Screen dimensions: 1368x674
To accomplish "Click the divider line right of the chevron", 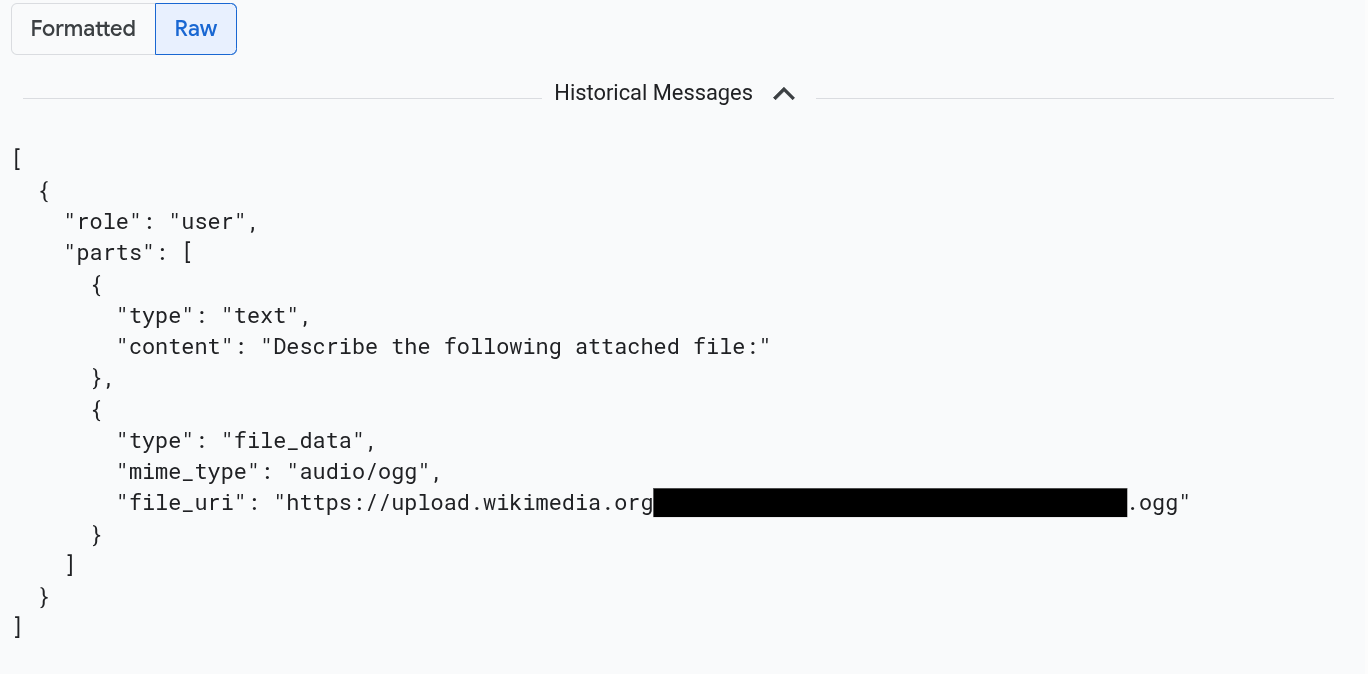I will (x=1074, y=98).
